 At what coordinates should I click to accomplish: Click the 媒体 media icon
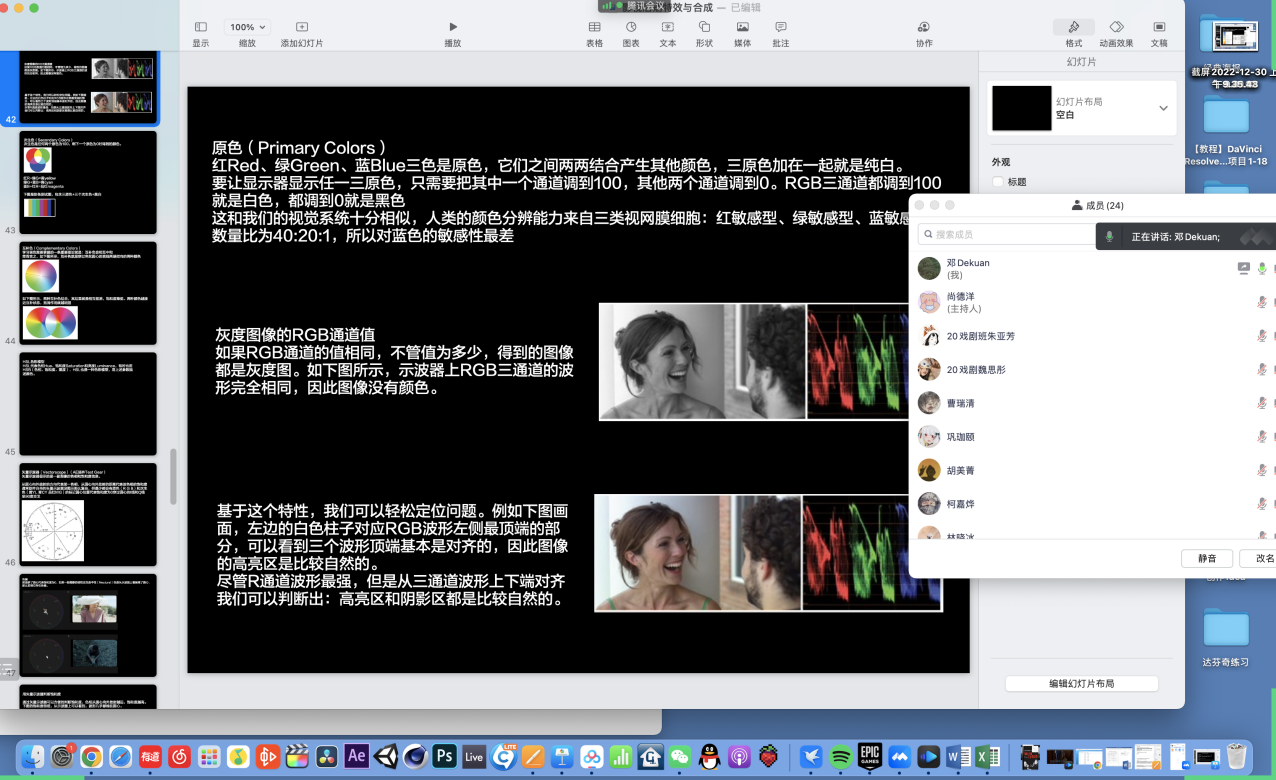pos(743,27)
